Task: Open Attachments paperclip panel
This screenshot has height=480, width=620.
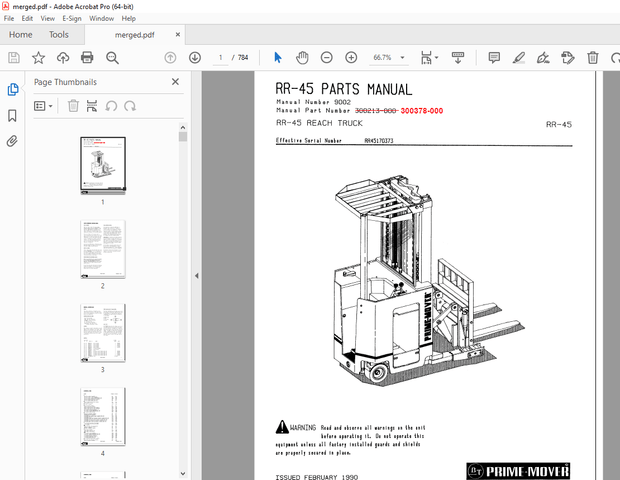Action: pyautogui.click(x=12, y=141)
